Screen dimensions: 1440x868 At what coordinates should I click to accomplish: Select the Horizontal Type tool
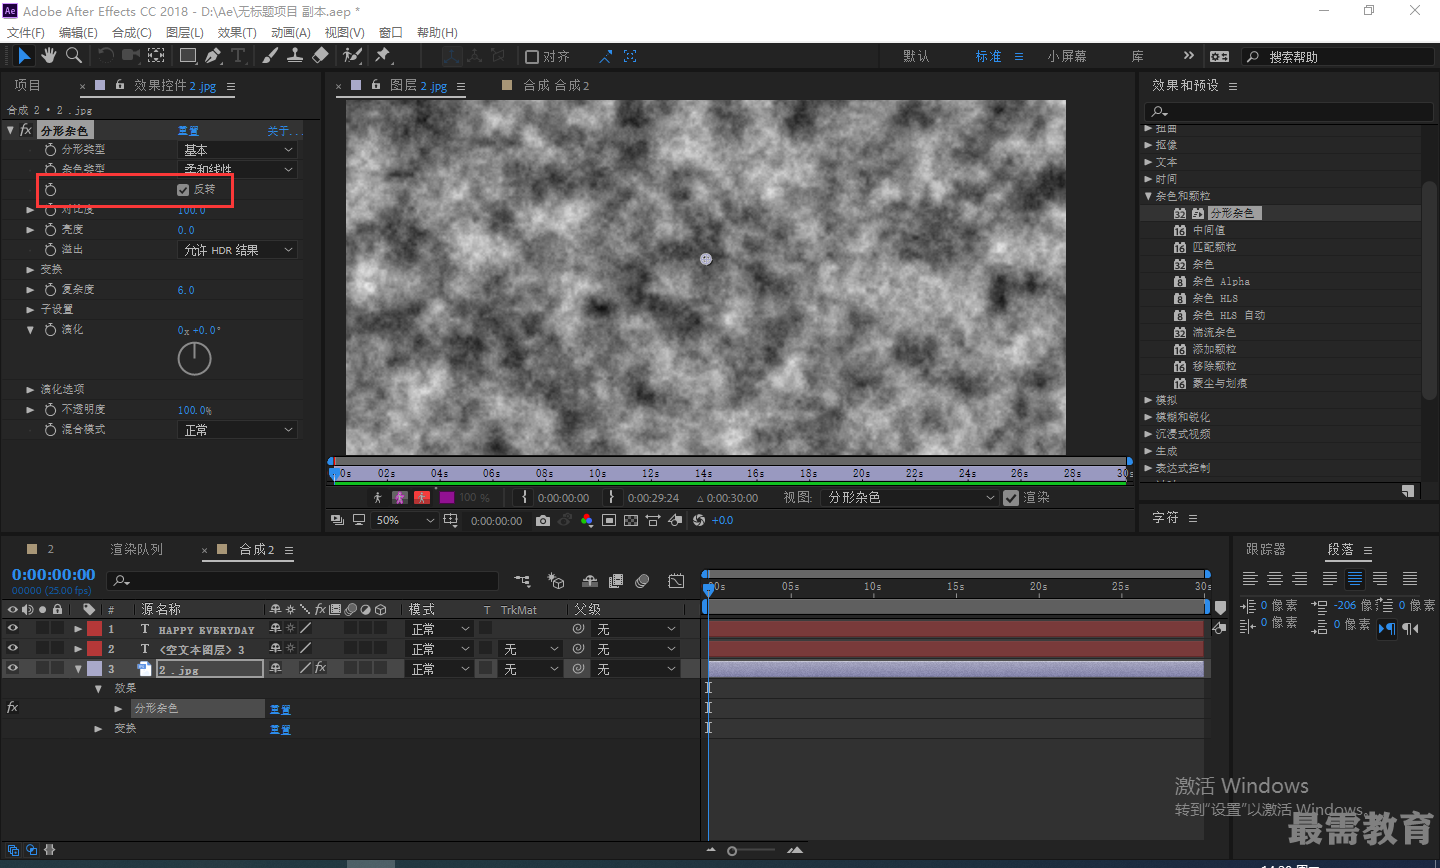pos(238,56)
